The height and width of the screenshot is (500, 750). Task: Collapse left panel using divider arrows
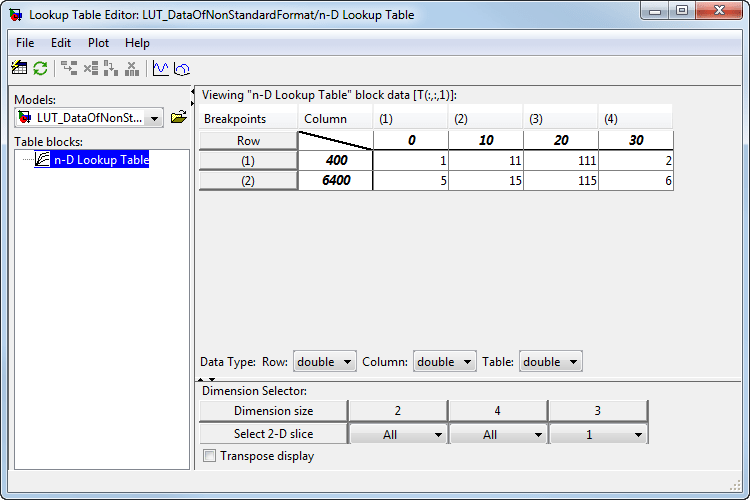click(192, 91)
